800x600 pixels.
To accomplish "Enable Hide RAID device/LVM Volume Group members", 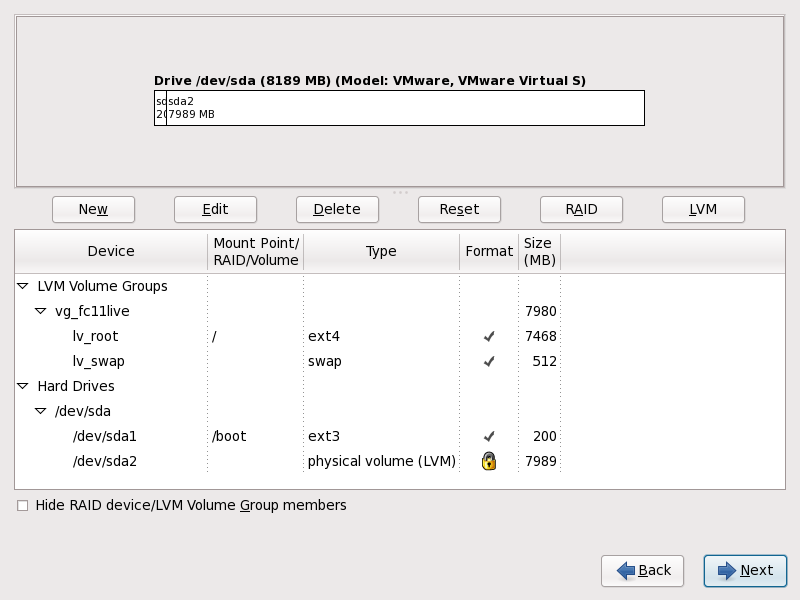I will pyautogui.click(x=23, y=506).
